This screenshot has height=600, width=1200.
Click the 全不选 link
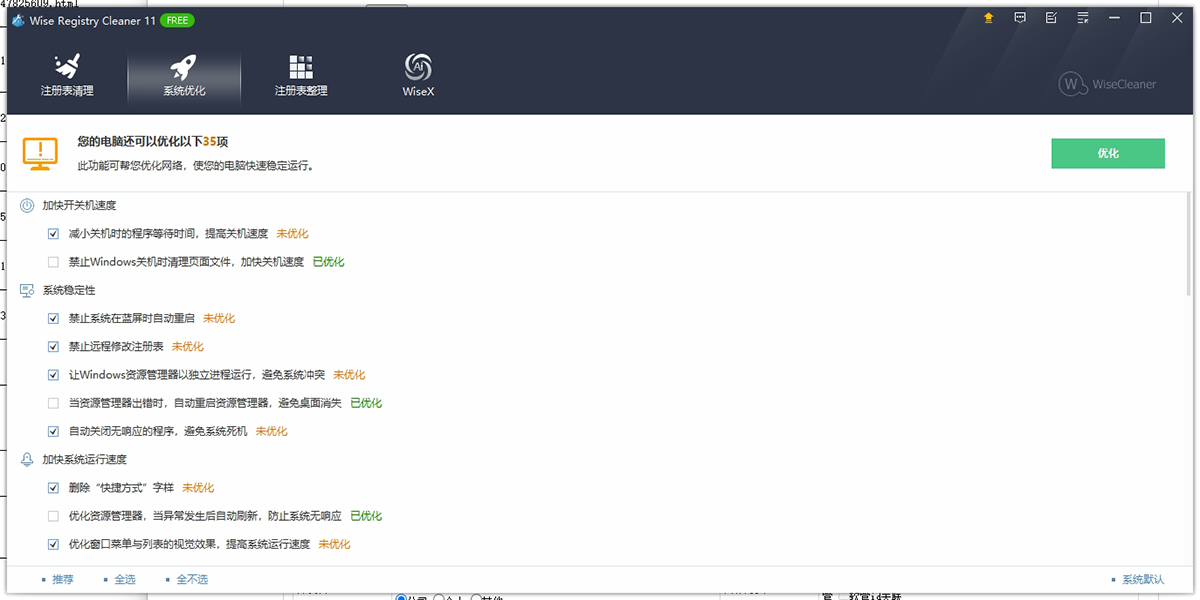point(191,580)
